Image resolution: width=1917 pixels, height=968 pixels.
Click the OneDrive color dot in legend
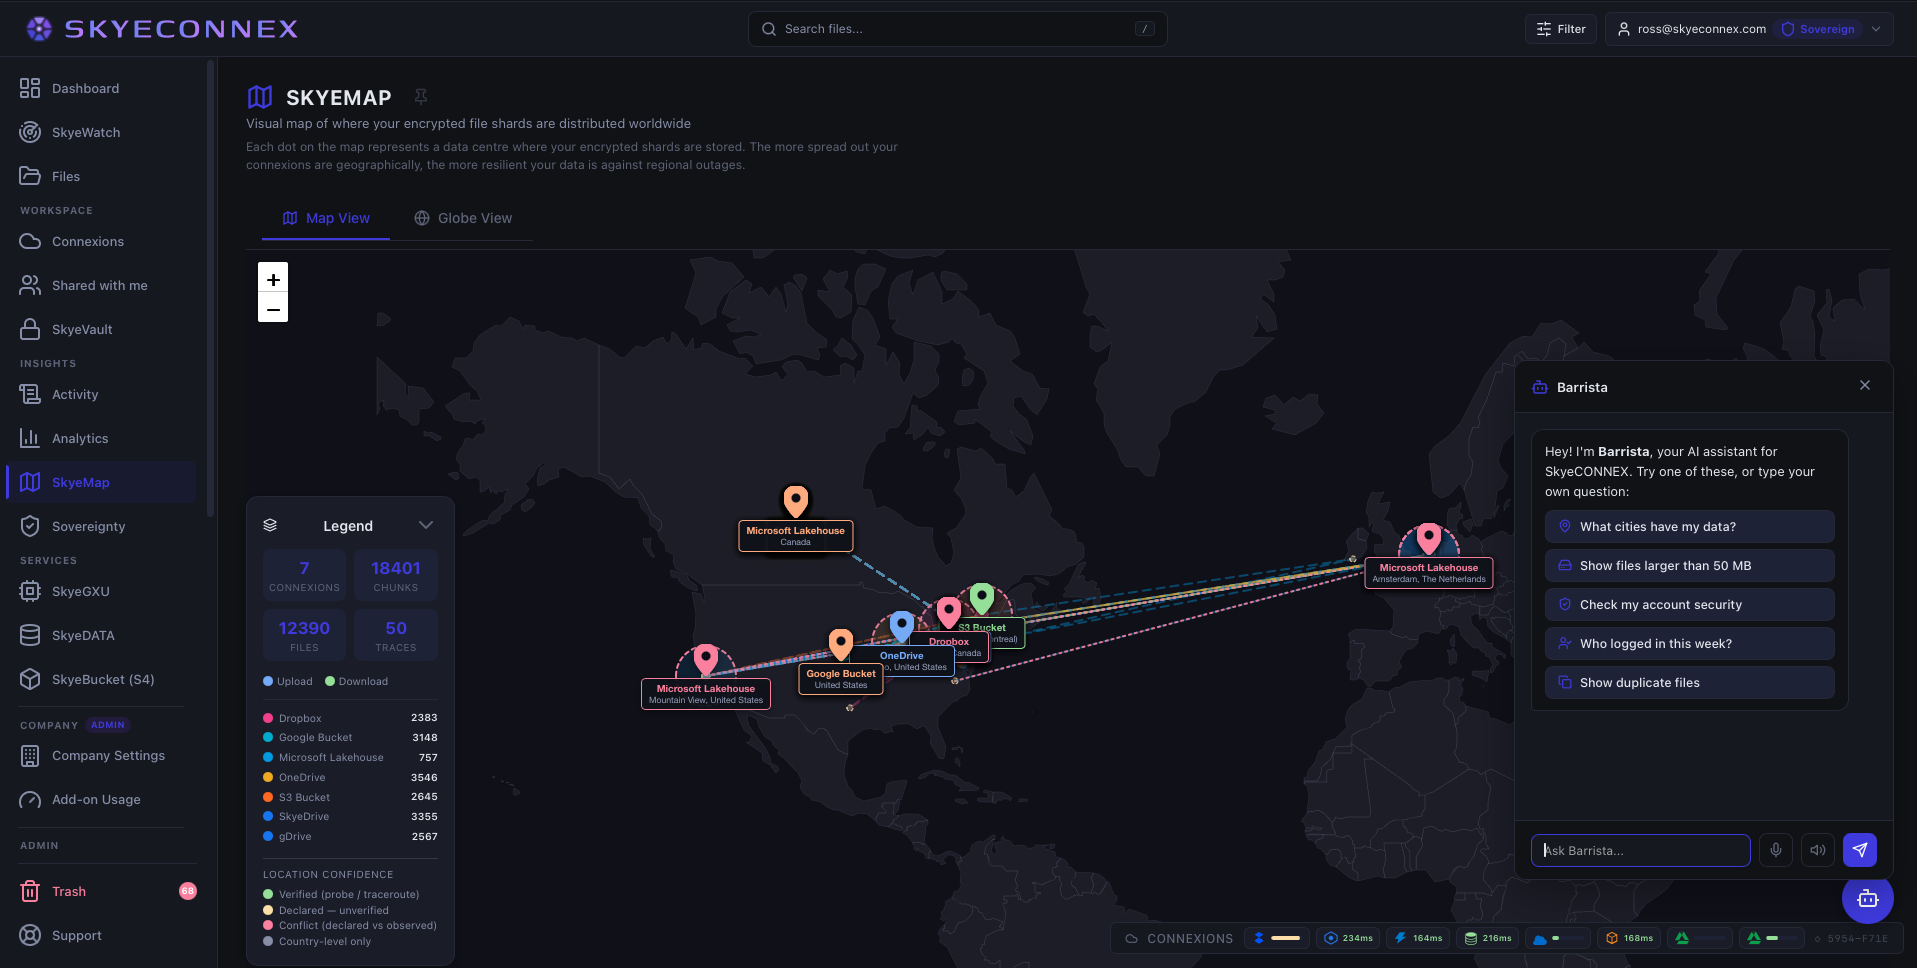268,777
